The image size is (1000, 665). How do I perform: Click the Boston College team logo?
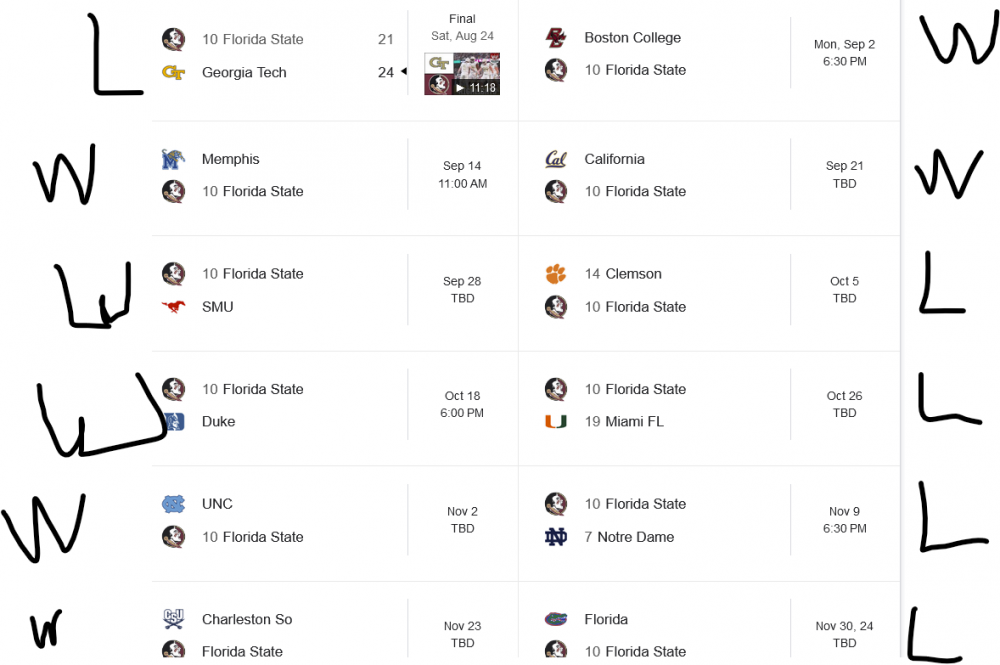click(556, 38)
